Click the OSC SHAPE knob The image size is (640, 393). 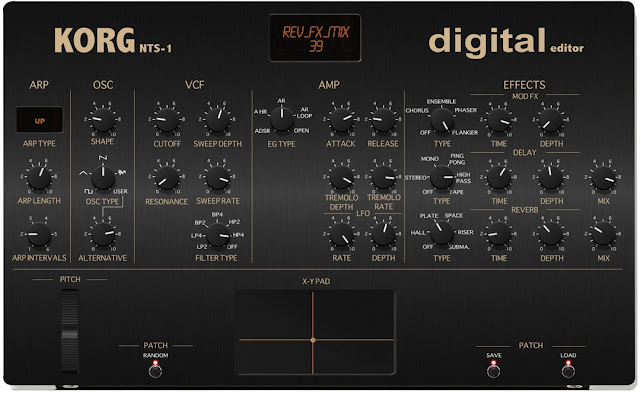pyautogui.click(x=102, y=120)
